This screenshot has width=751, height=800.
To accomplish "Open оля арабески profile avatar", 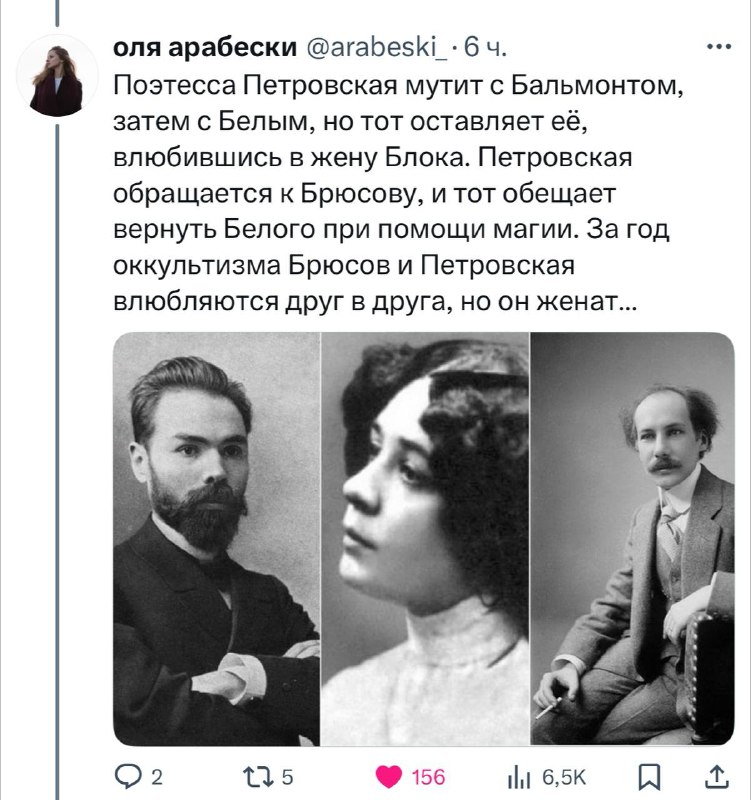I will pos(57,75).
